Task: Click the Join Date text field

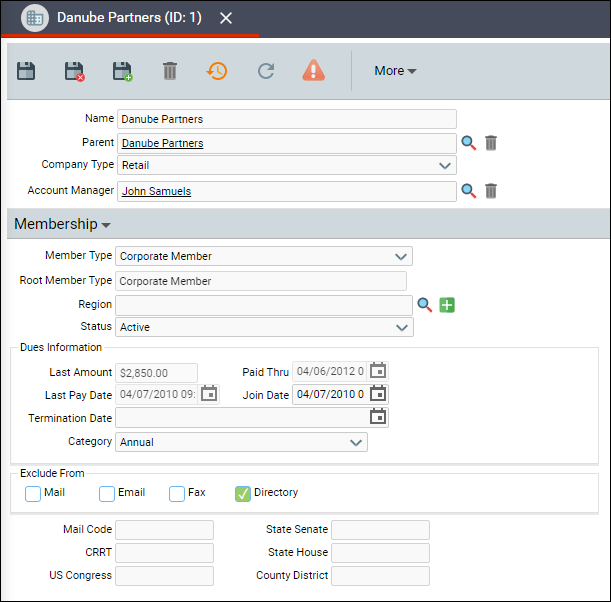Action: (x=330, y=394)
